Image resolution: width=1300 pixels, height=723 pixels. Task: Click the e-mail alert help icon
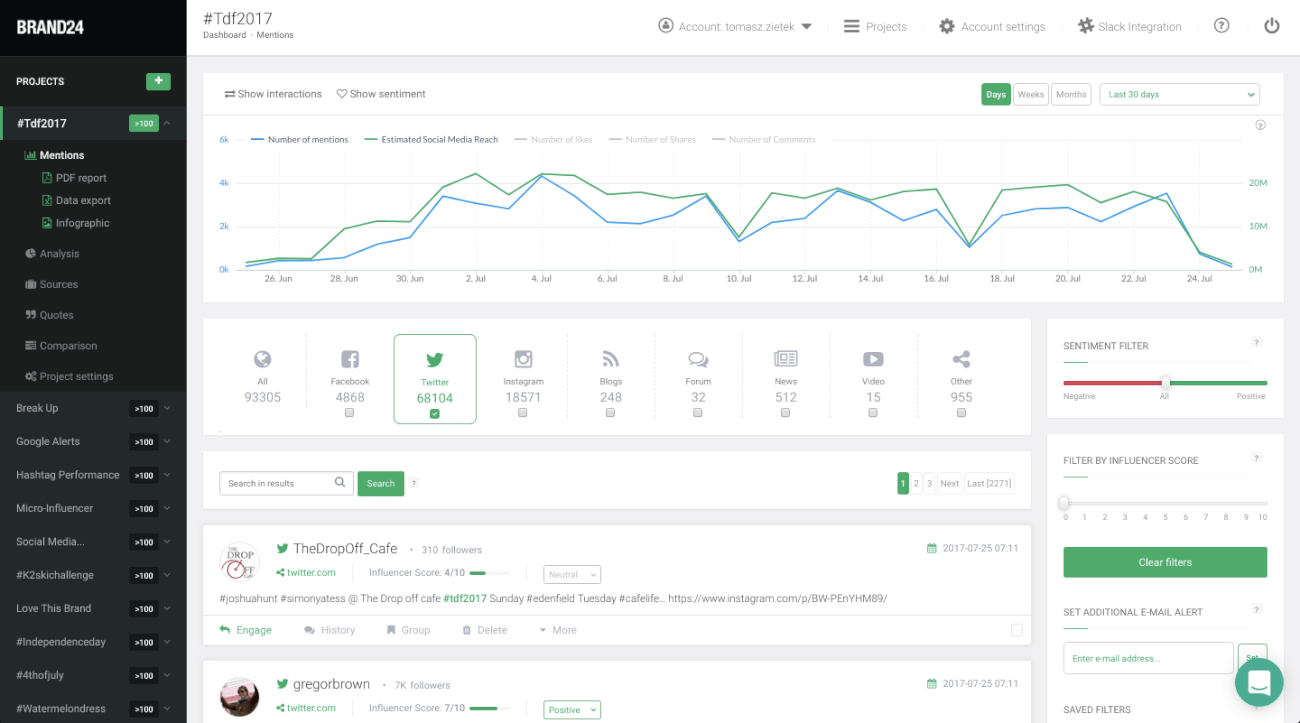tap(1257, 609)
